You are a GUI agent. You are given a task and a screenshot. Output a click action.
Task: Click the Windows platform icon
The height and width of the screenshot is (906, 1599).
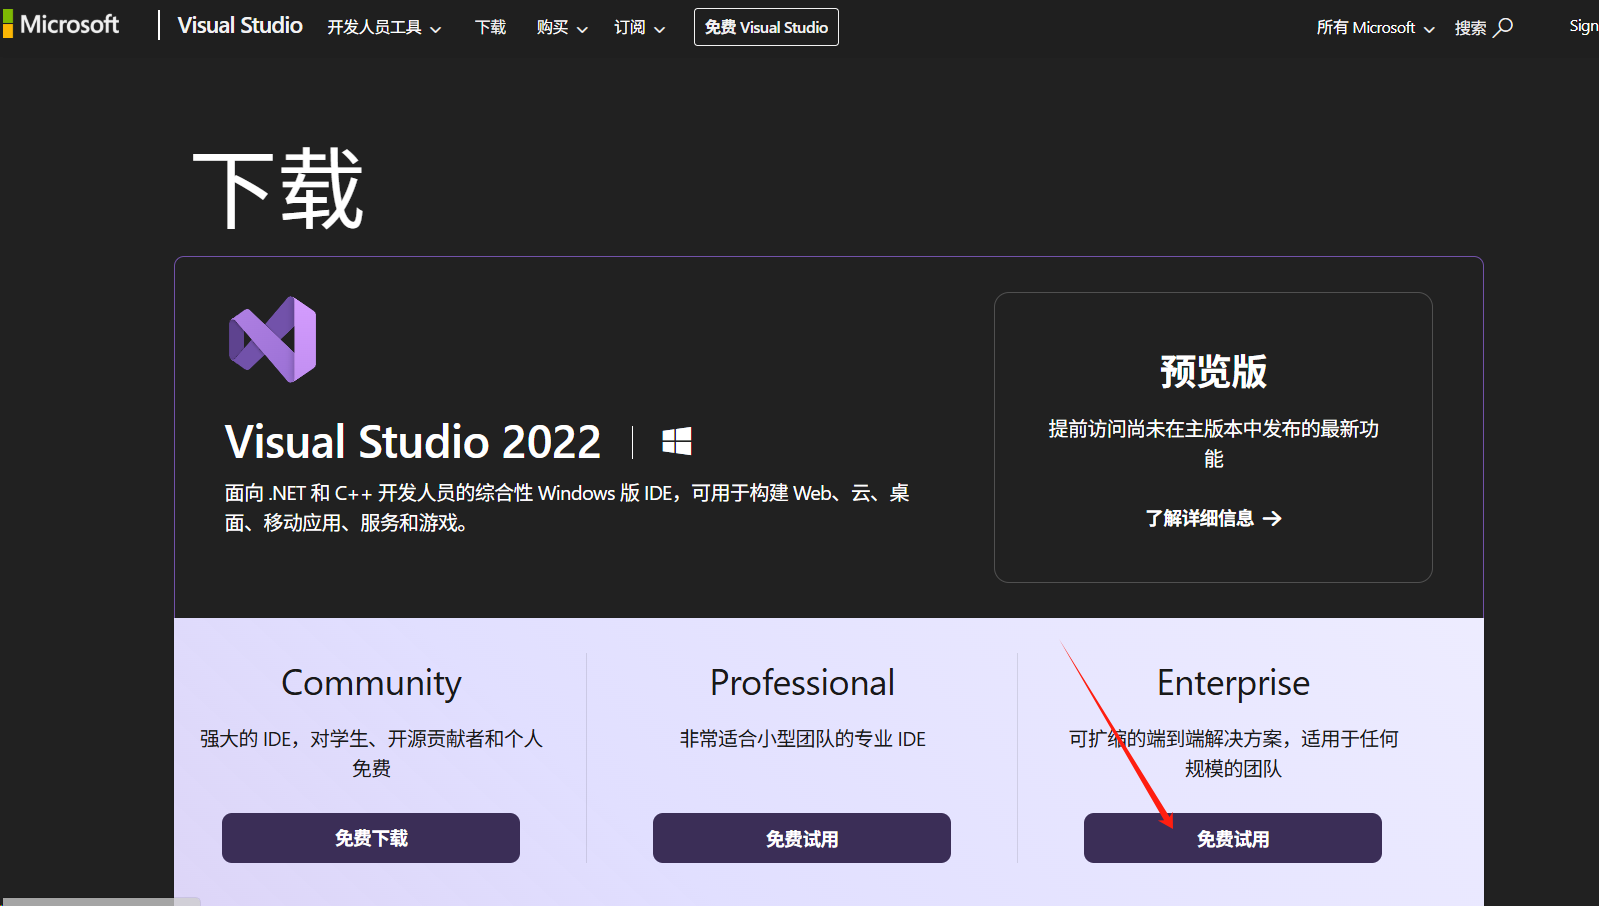(677, 441)
